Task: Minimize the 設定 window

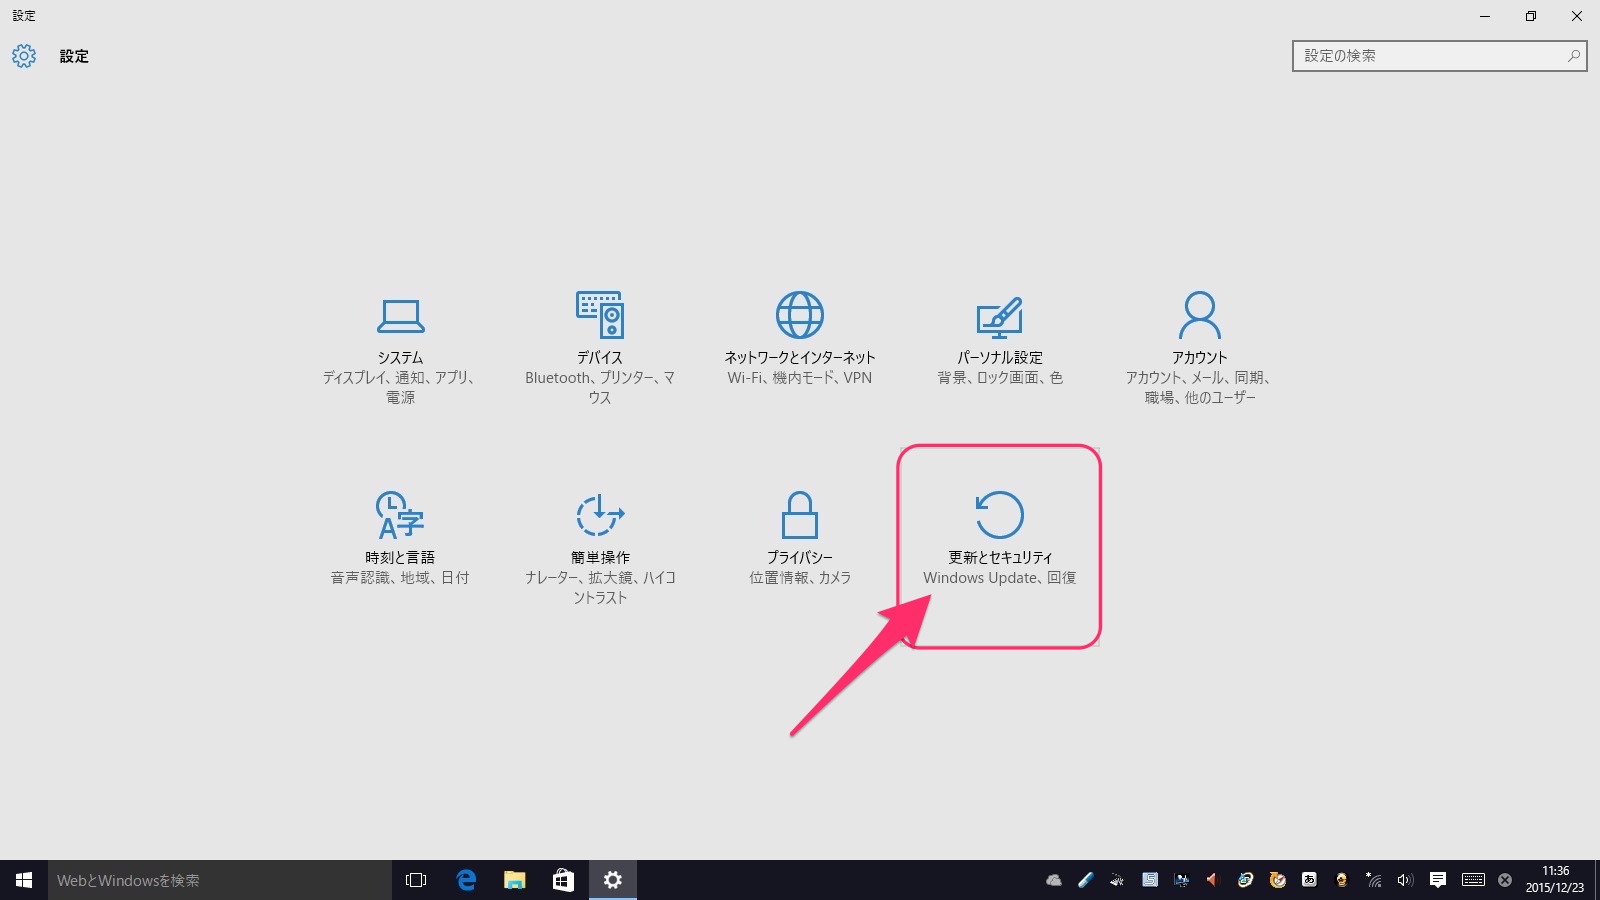Action: click(x=1485, y=16)
